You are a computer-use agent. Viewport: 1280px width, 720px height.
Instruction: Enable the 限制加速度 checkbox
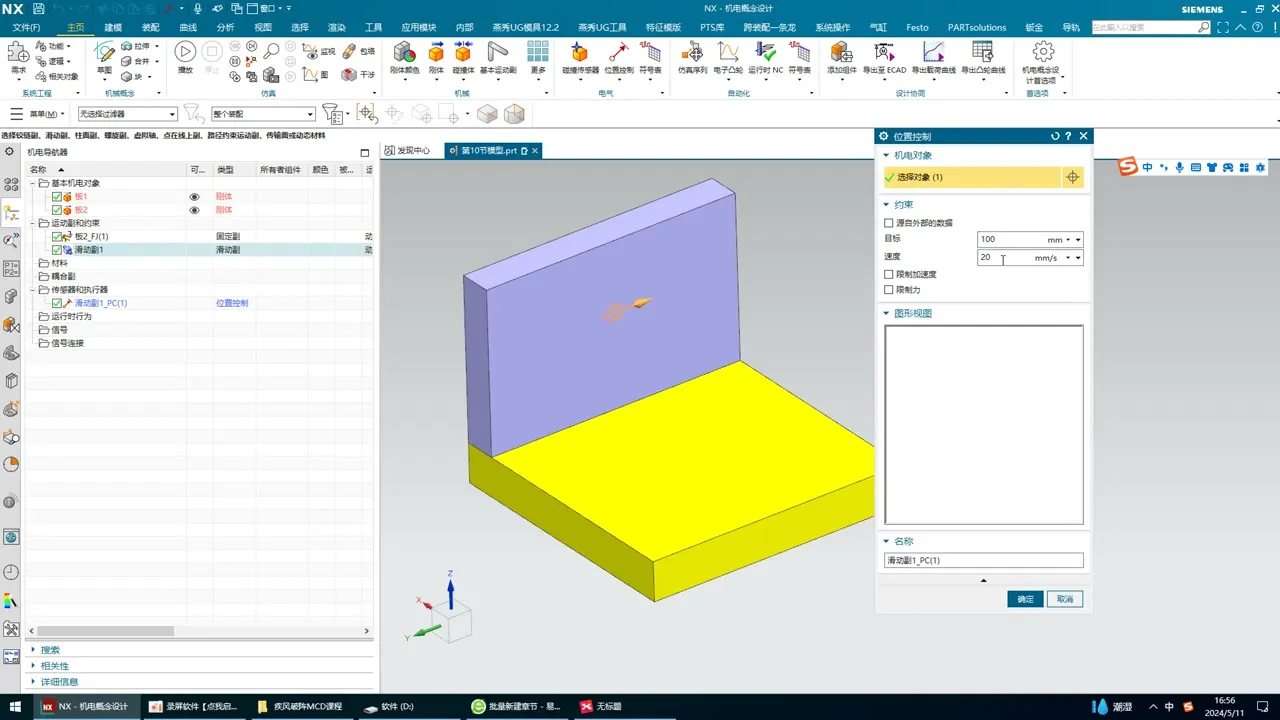(x=889, y=274)
